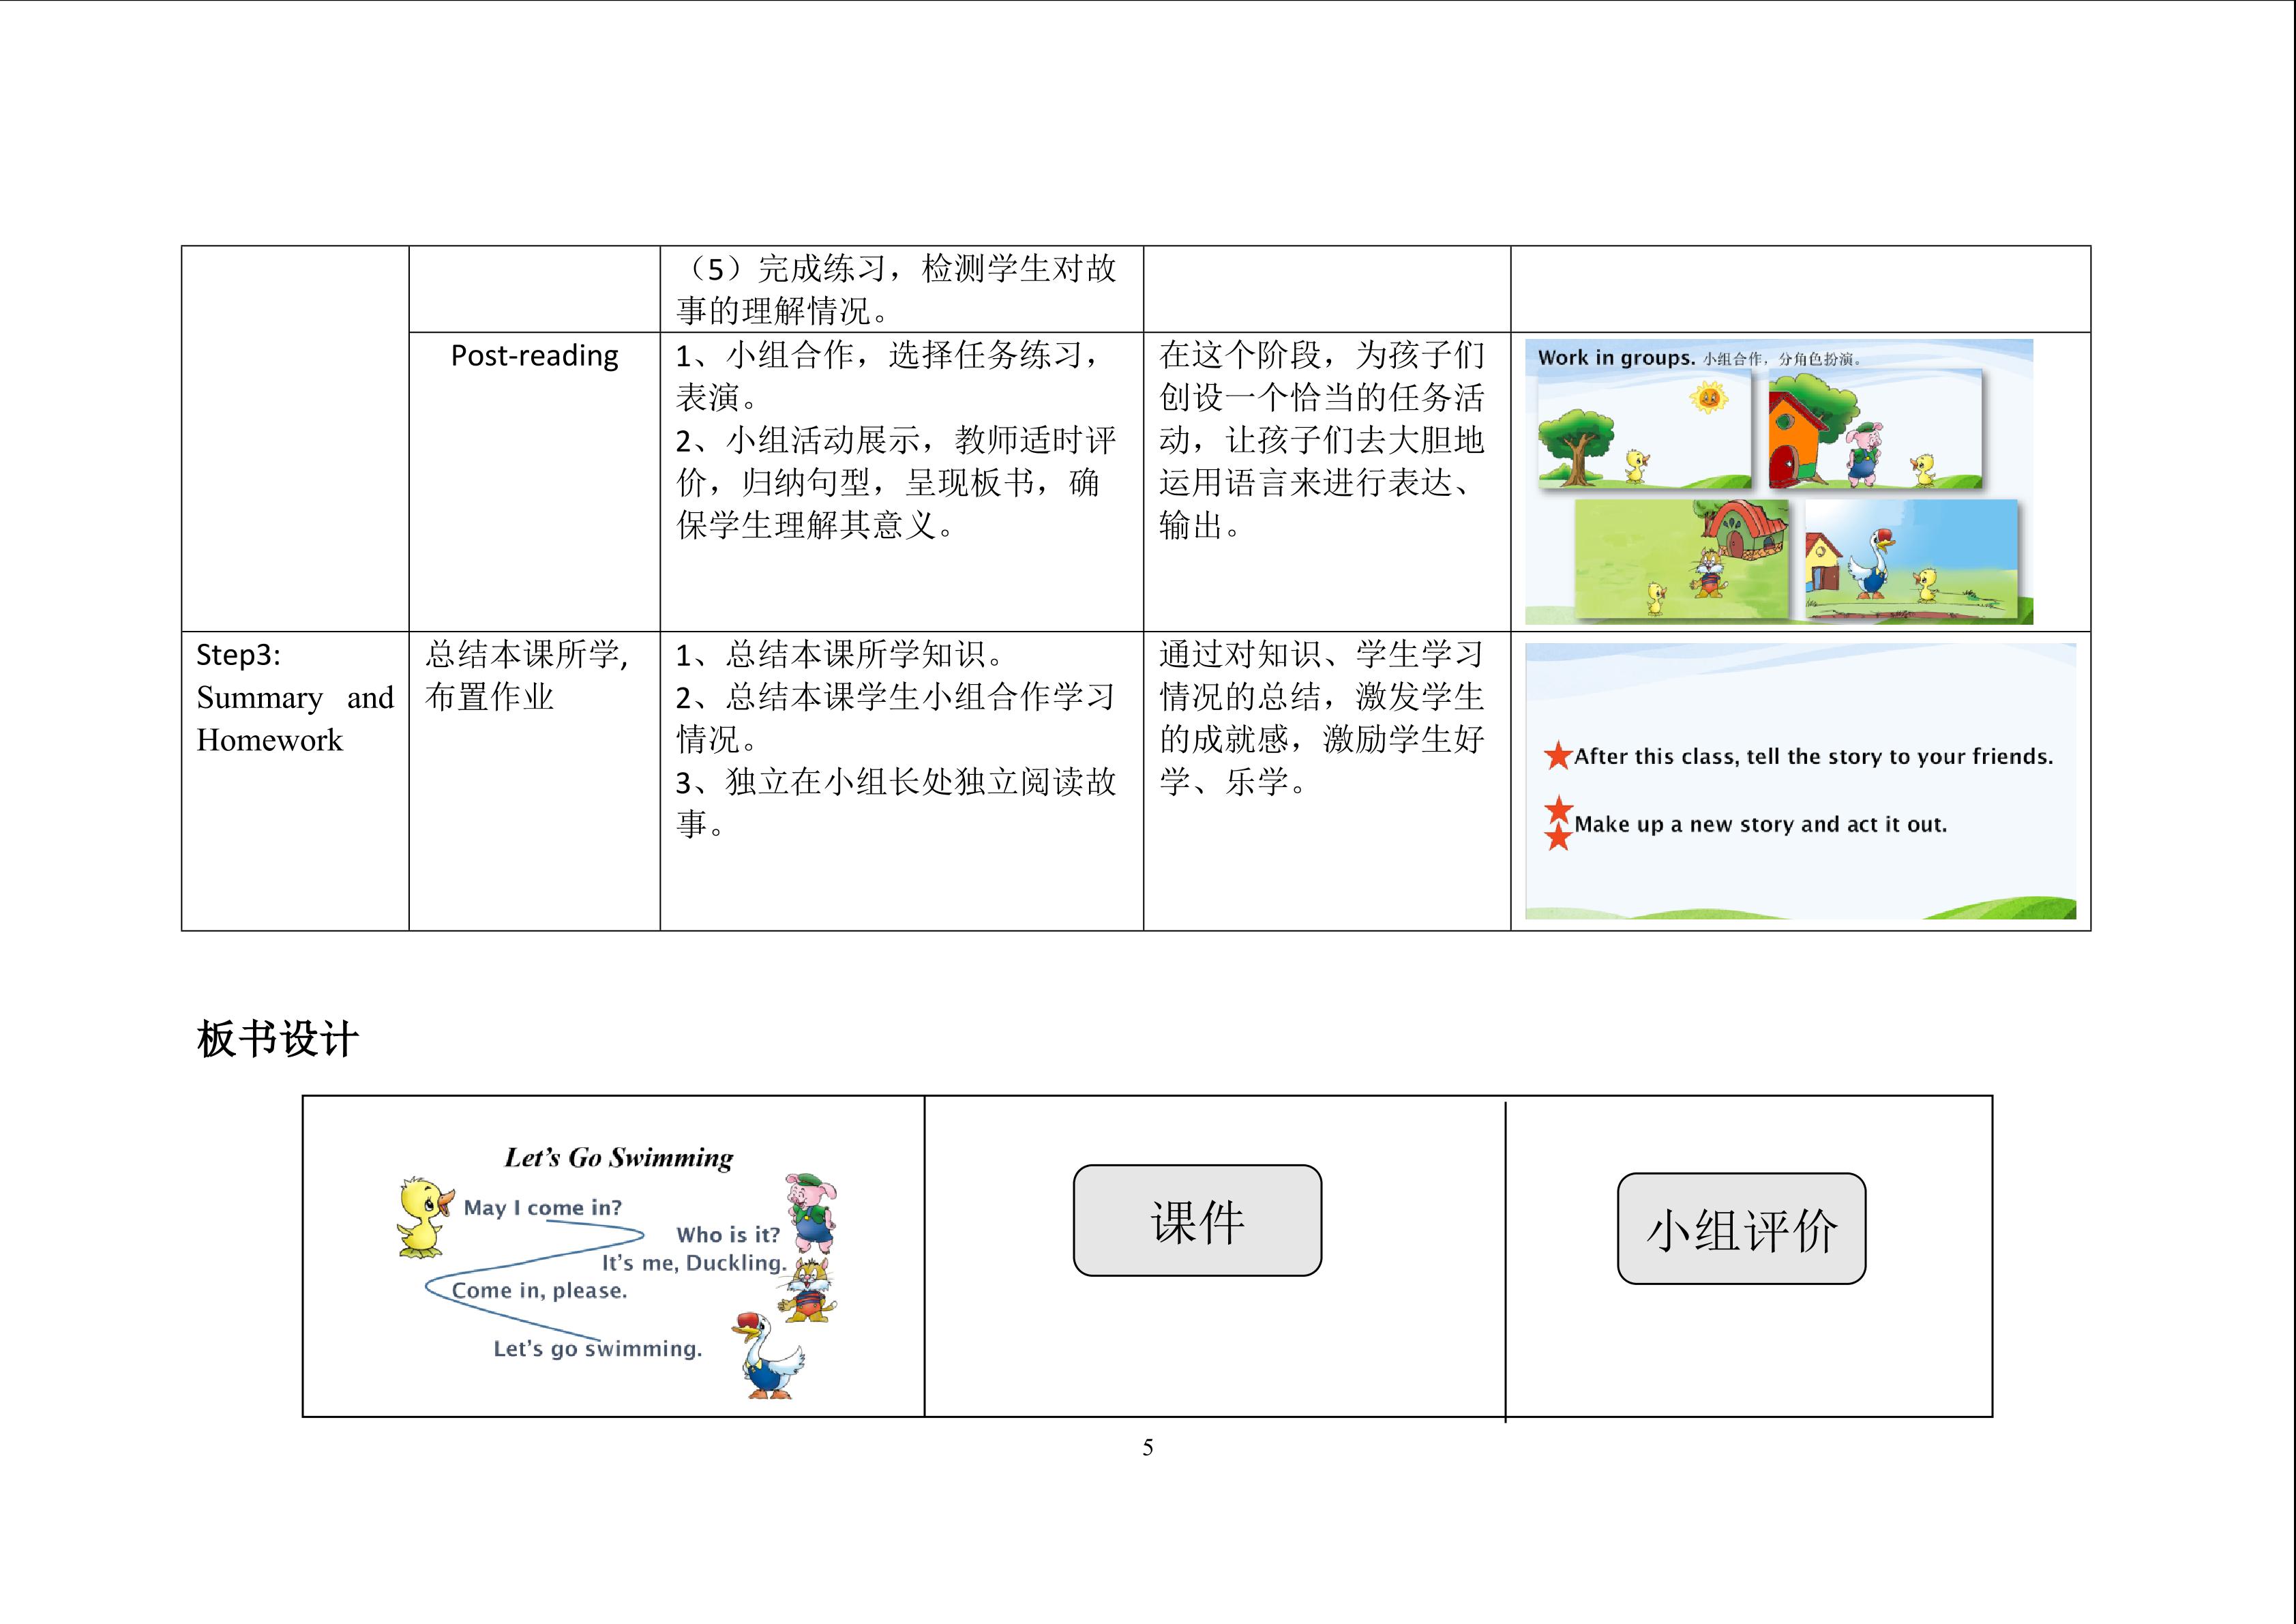This screenshot has width=2296, height=1624.
Task: Click 'Make up a new story' line
Action: click(1760, 825)
